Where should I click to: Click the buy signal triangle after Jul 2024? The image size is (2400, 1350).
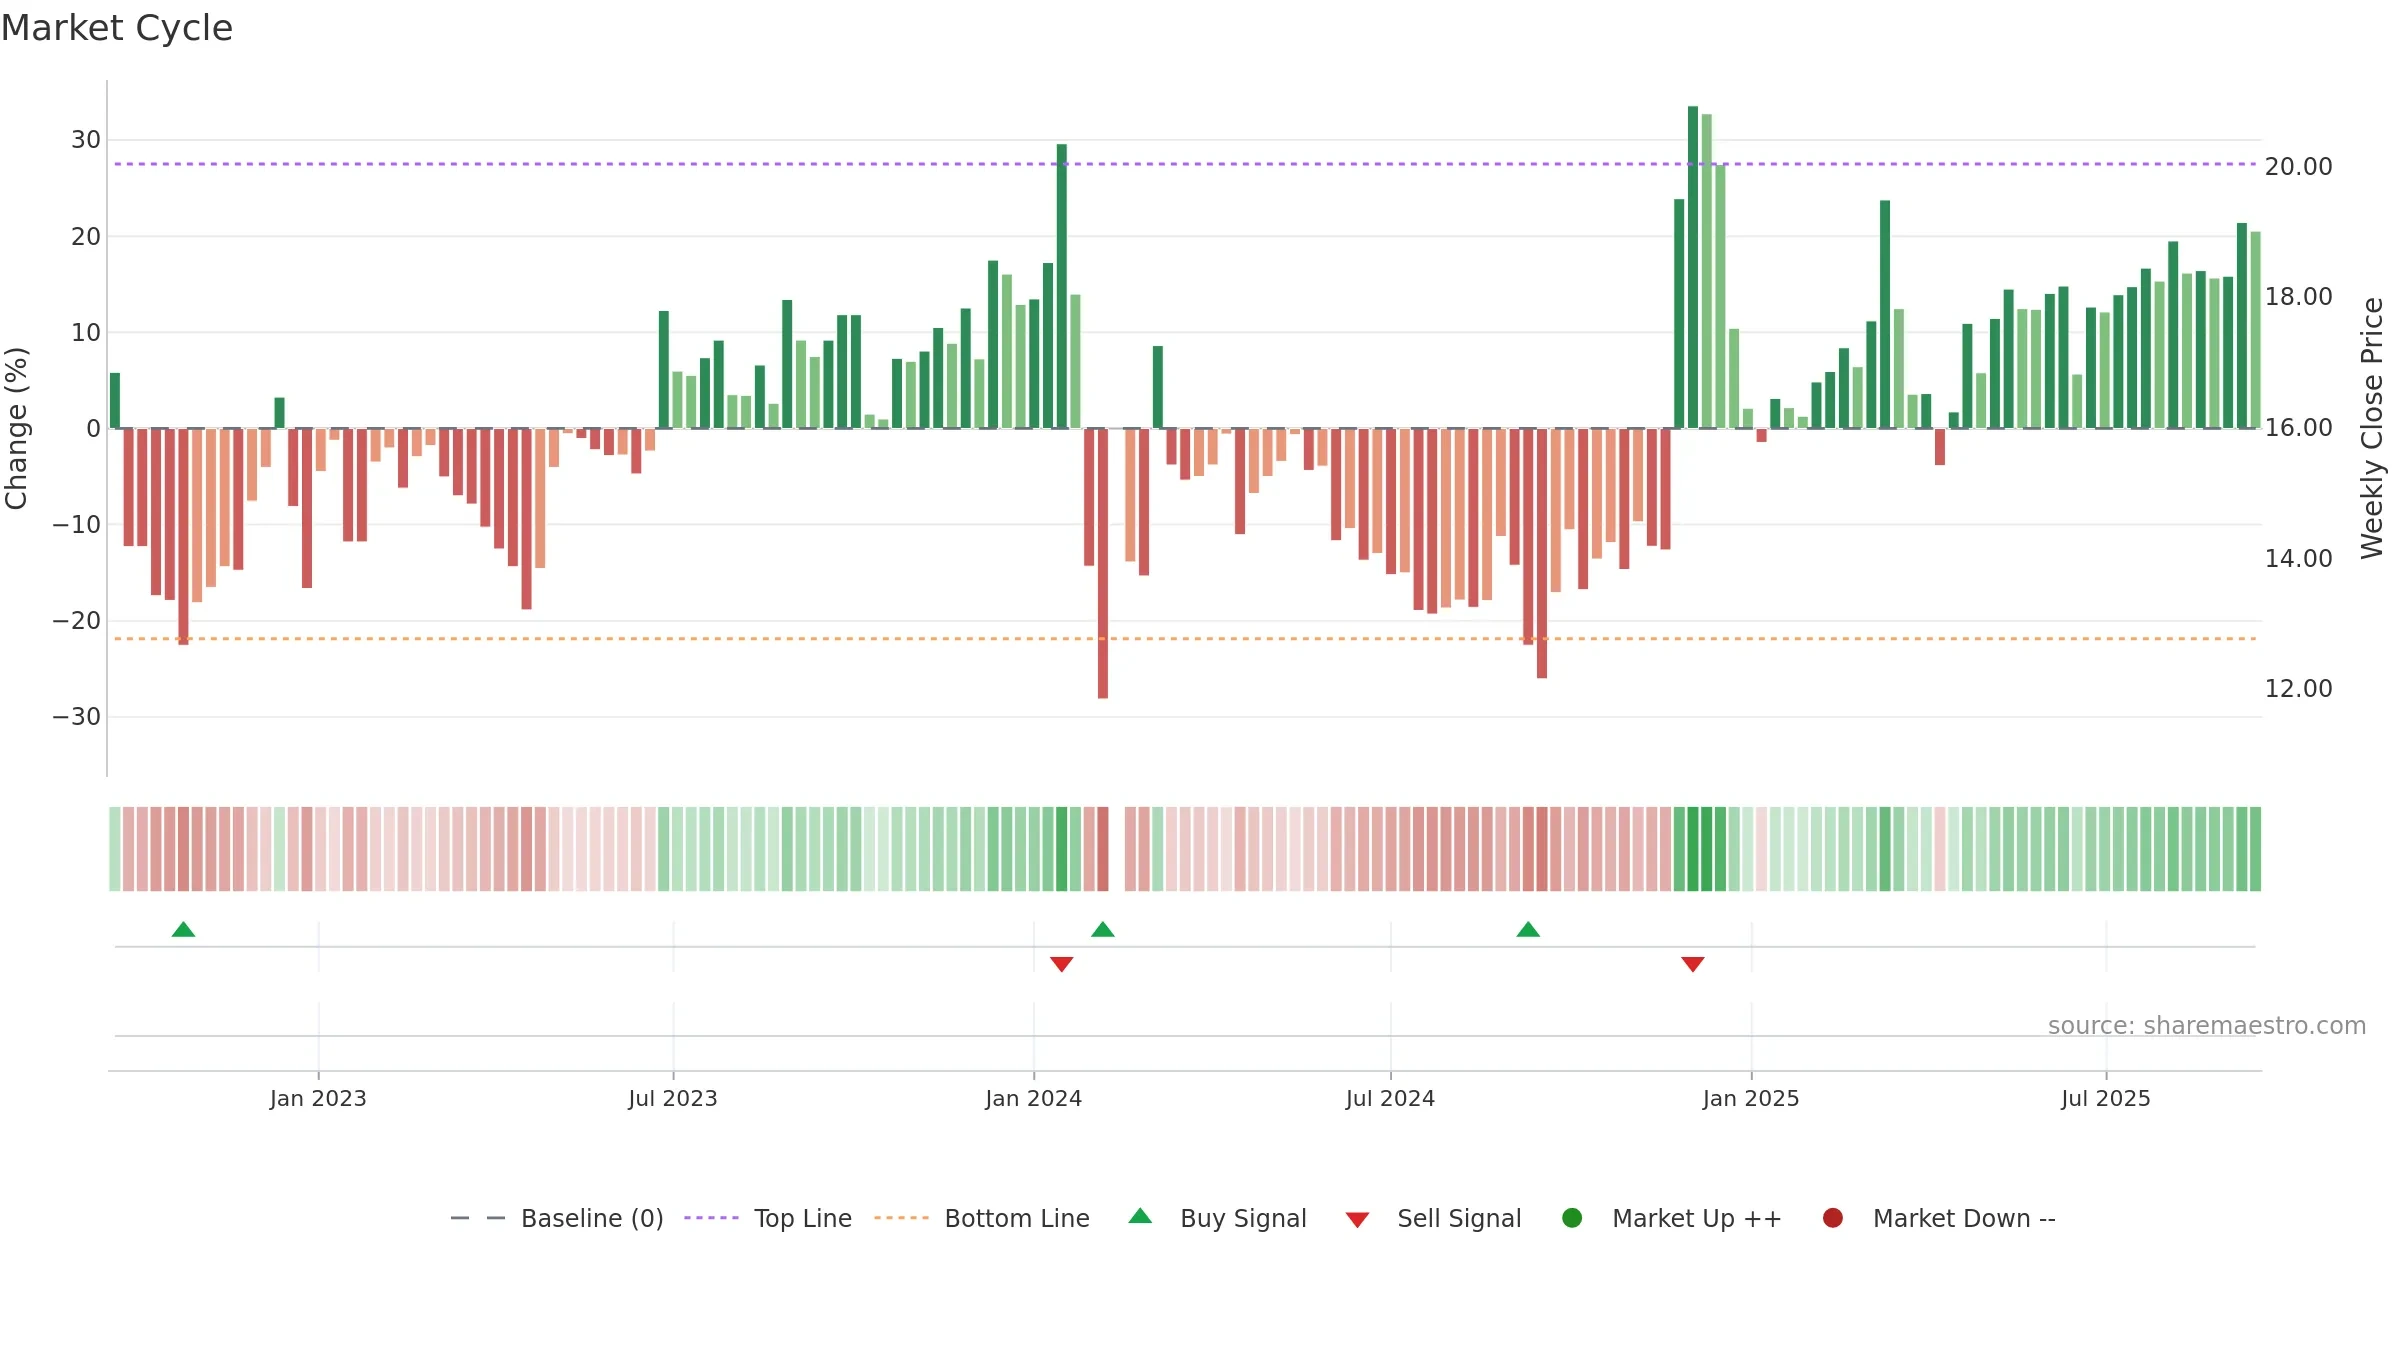1528,930
